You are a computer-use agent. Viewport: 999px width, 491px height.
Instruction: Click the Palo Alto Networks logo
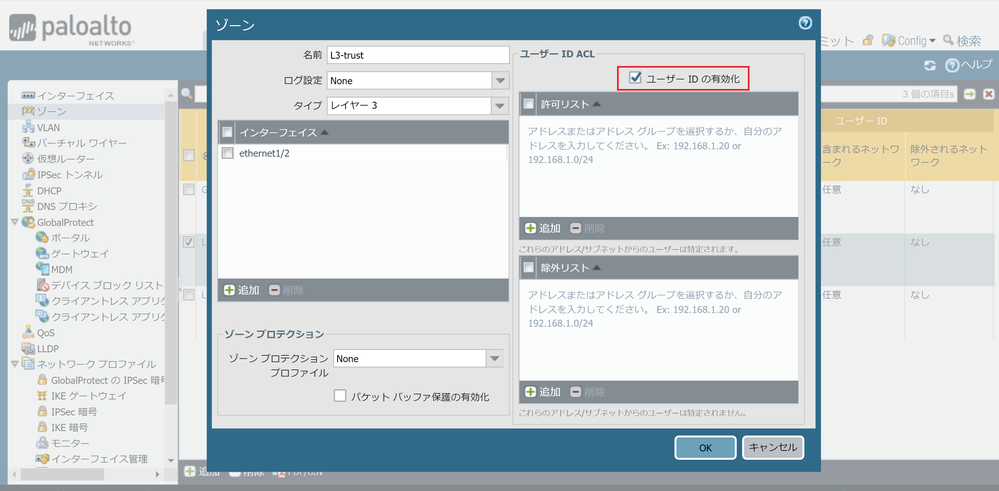tap(70, 31)
